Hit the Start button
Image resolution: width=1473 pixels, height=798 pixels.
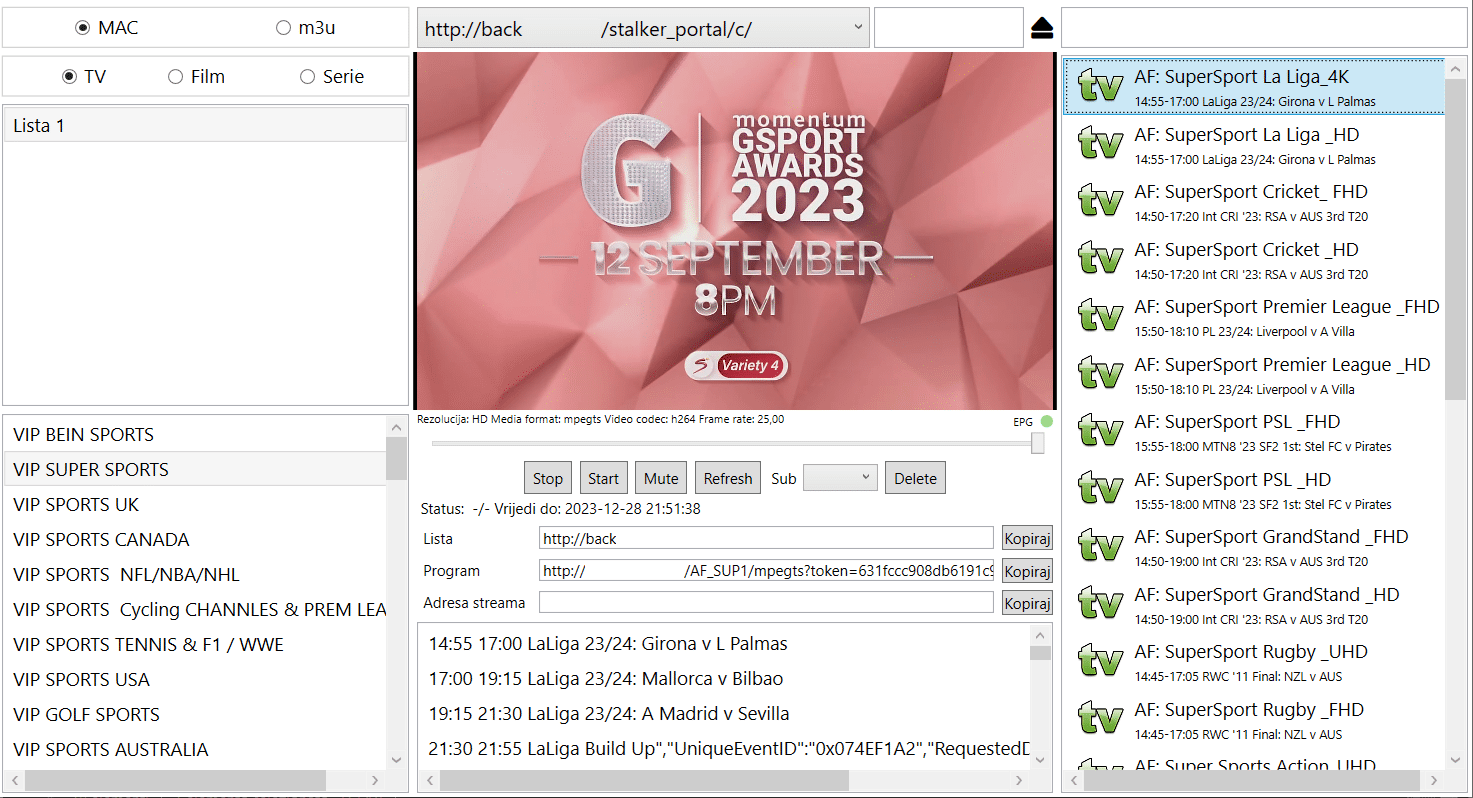tap(604, 478)
